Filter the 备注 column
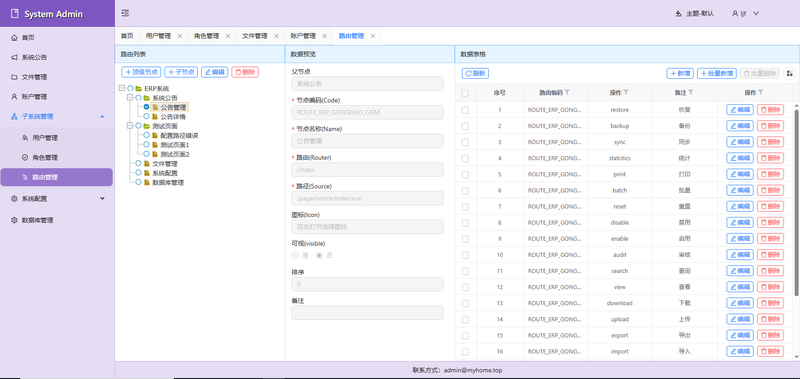800x379 pixels. [x=691, y=92]
